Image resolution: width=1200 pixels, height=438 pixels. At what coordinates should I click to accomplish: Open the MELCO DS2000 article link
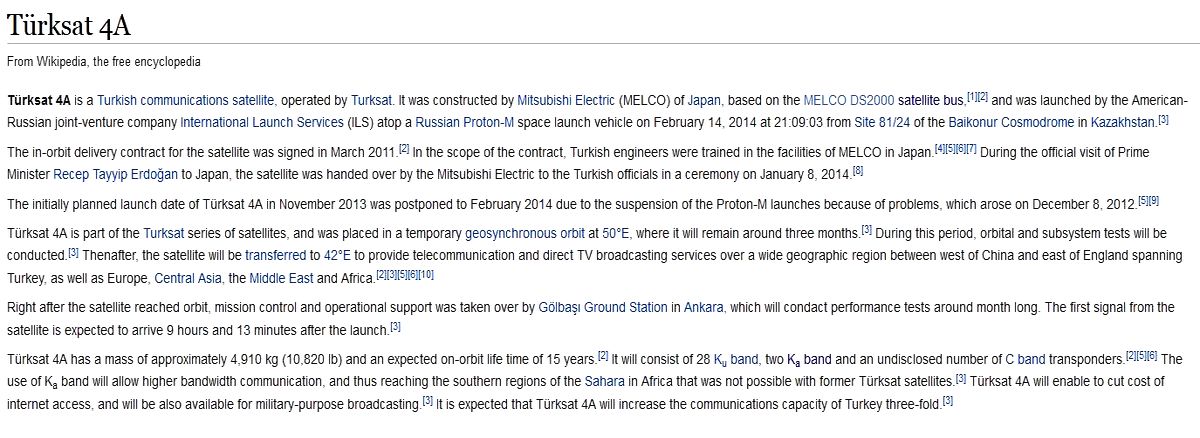844,100
